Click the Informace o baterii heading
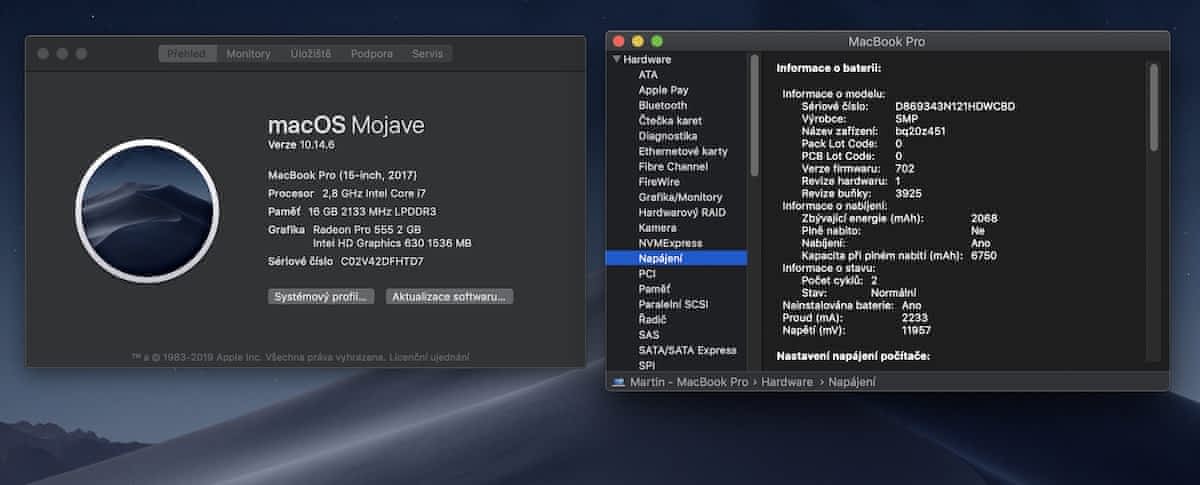Image resolution: width=1200 pixels, height=485 pixels. tap(829, 68)
